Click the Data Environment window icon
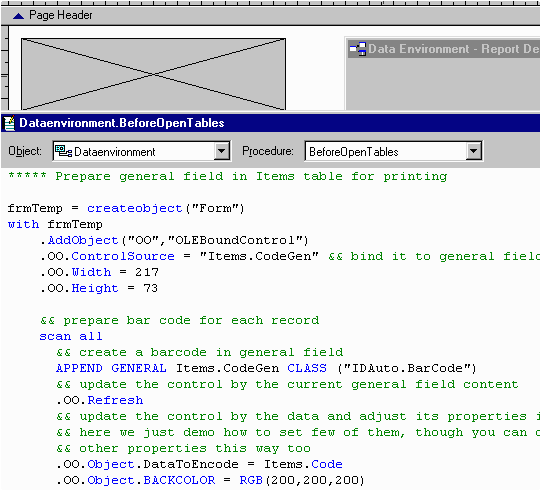Screen dimensions: 541x491 click(x=357, y=49)
